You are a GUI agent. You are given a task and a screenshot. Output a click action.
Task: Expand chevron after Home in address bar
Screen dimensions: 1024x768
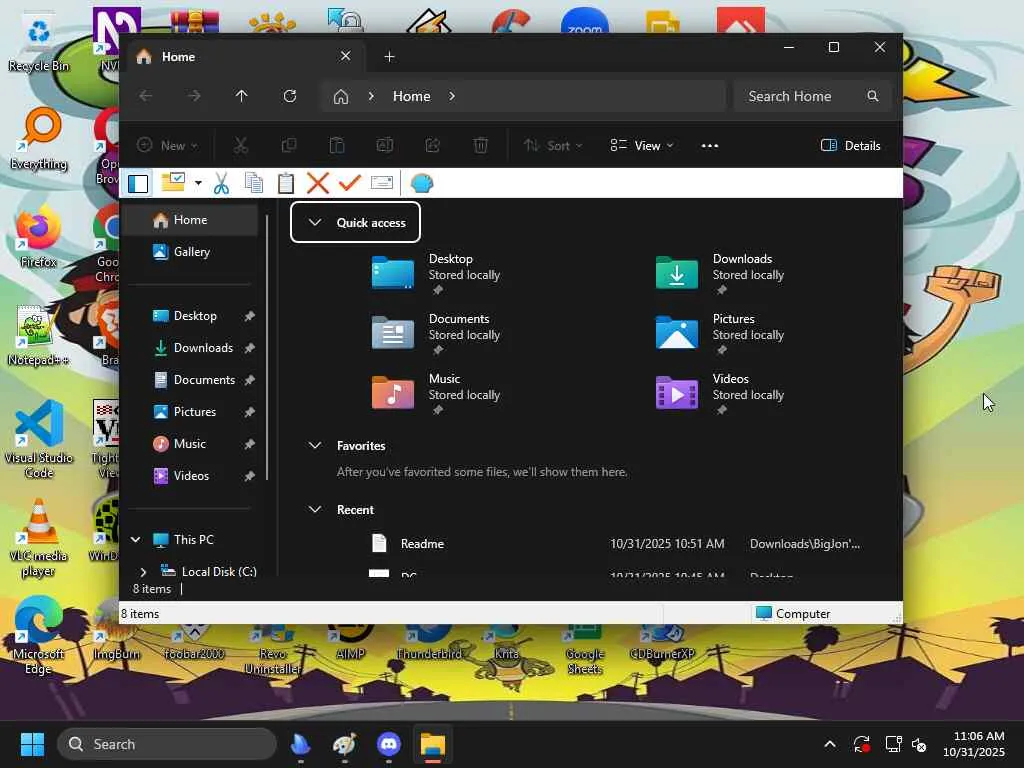pyautogui.click(x=452, y=96)
